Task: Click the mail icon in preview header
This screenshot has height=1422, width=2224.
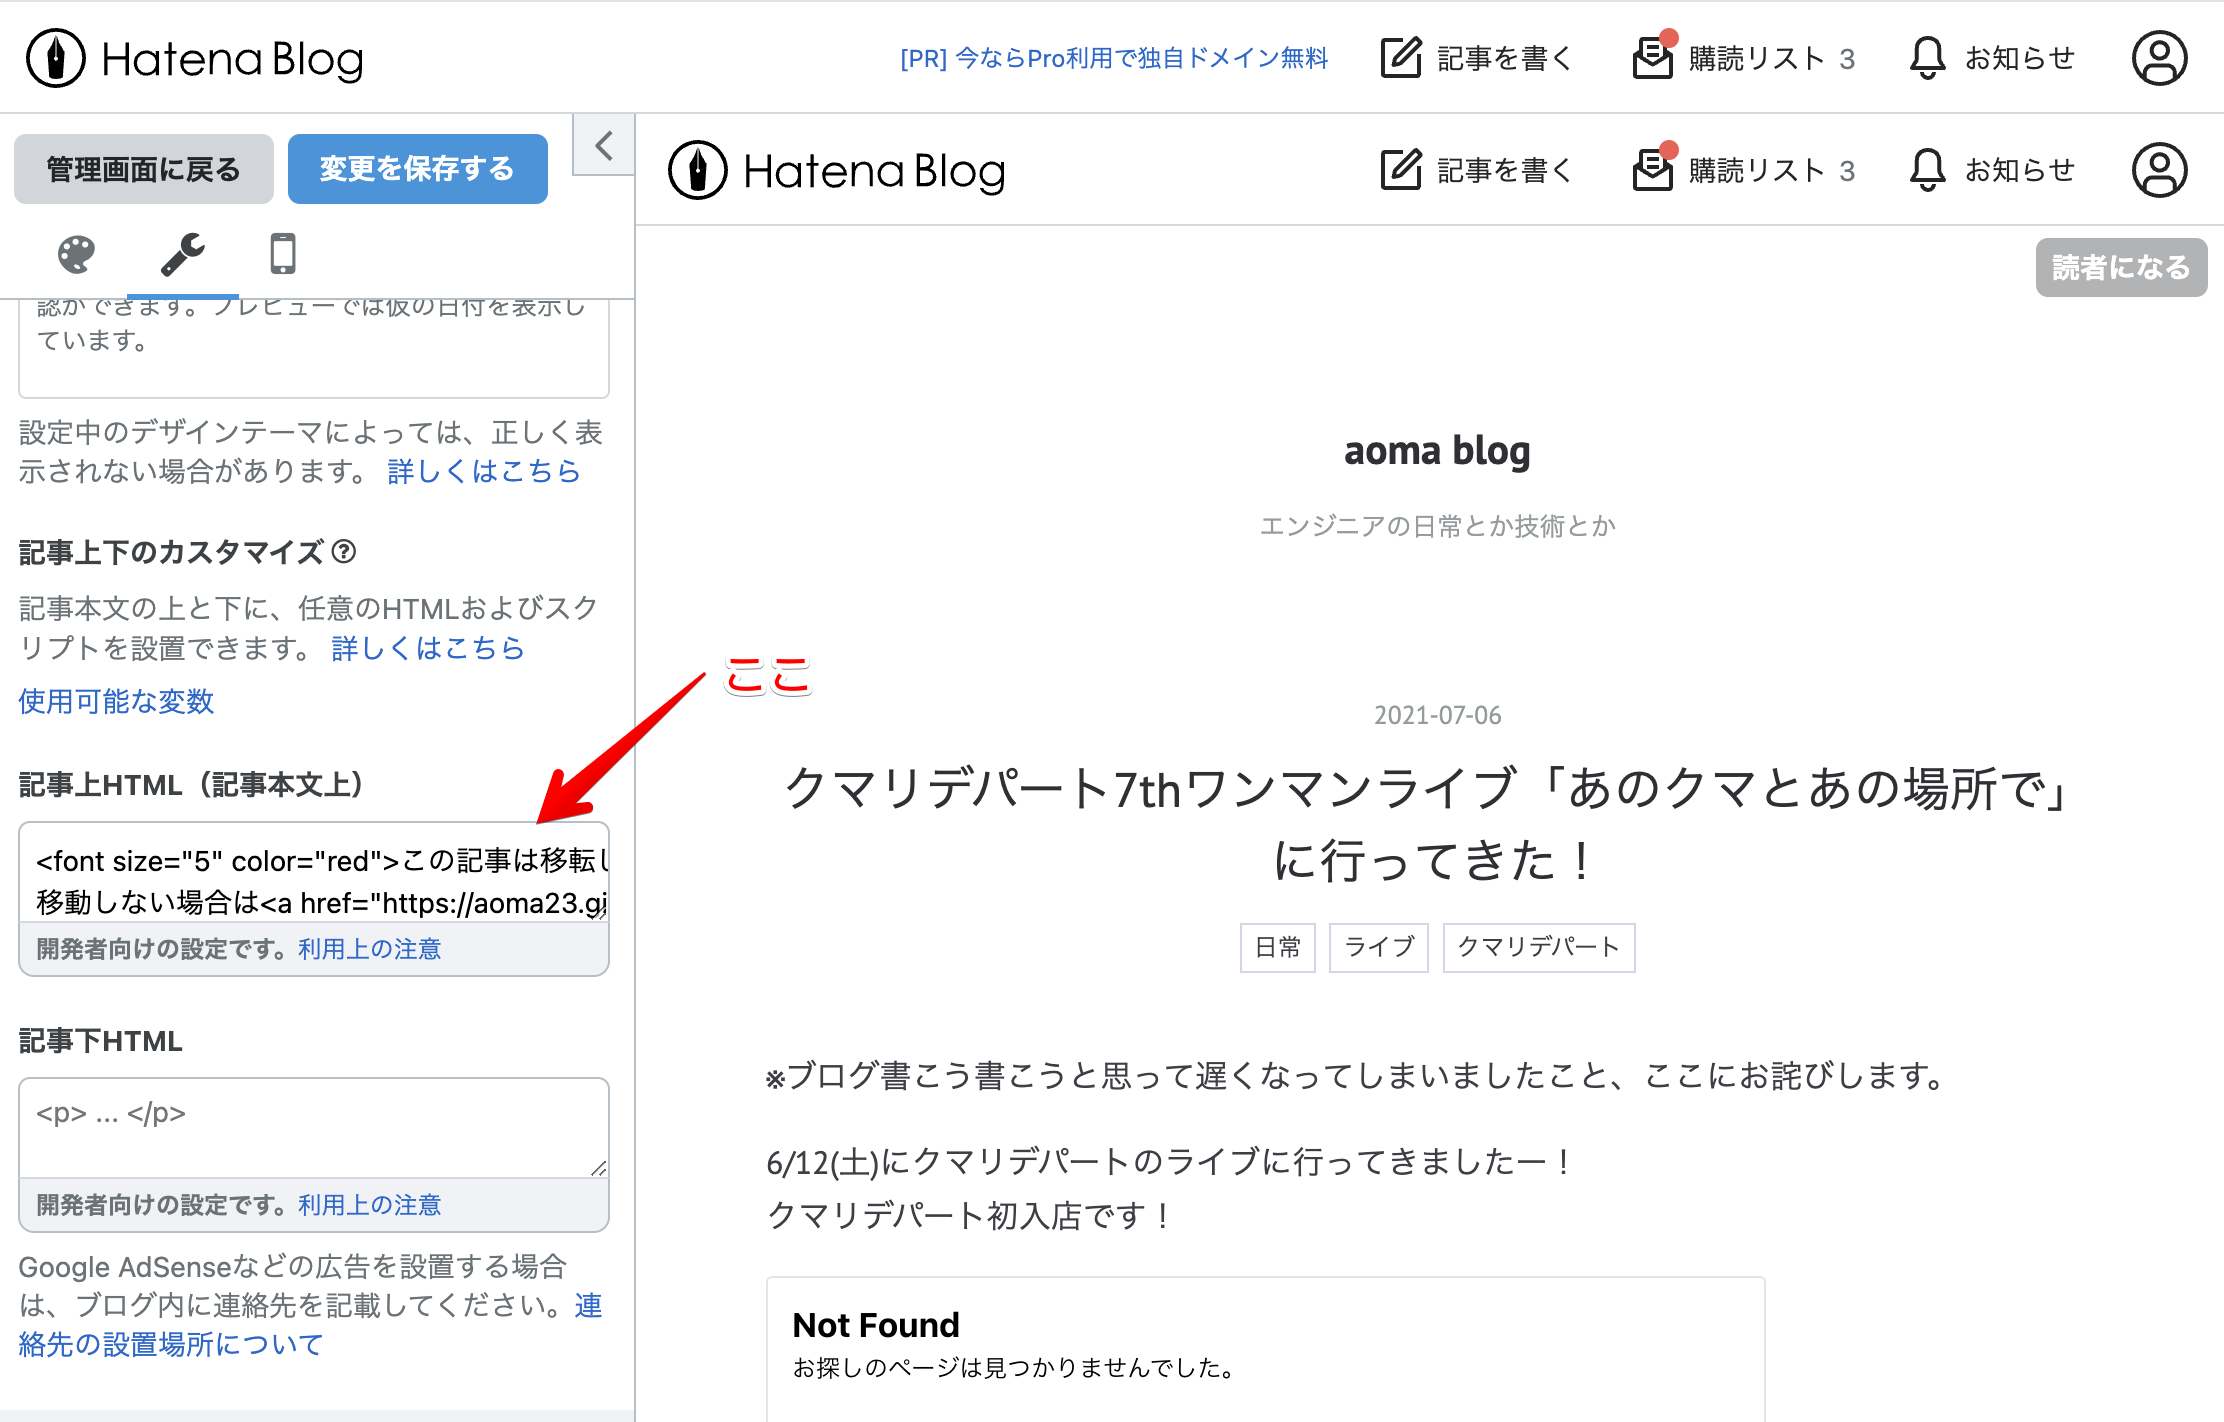Action: click(x=1654, y=168)
